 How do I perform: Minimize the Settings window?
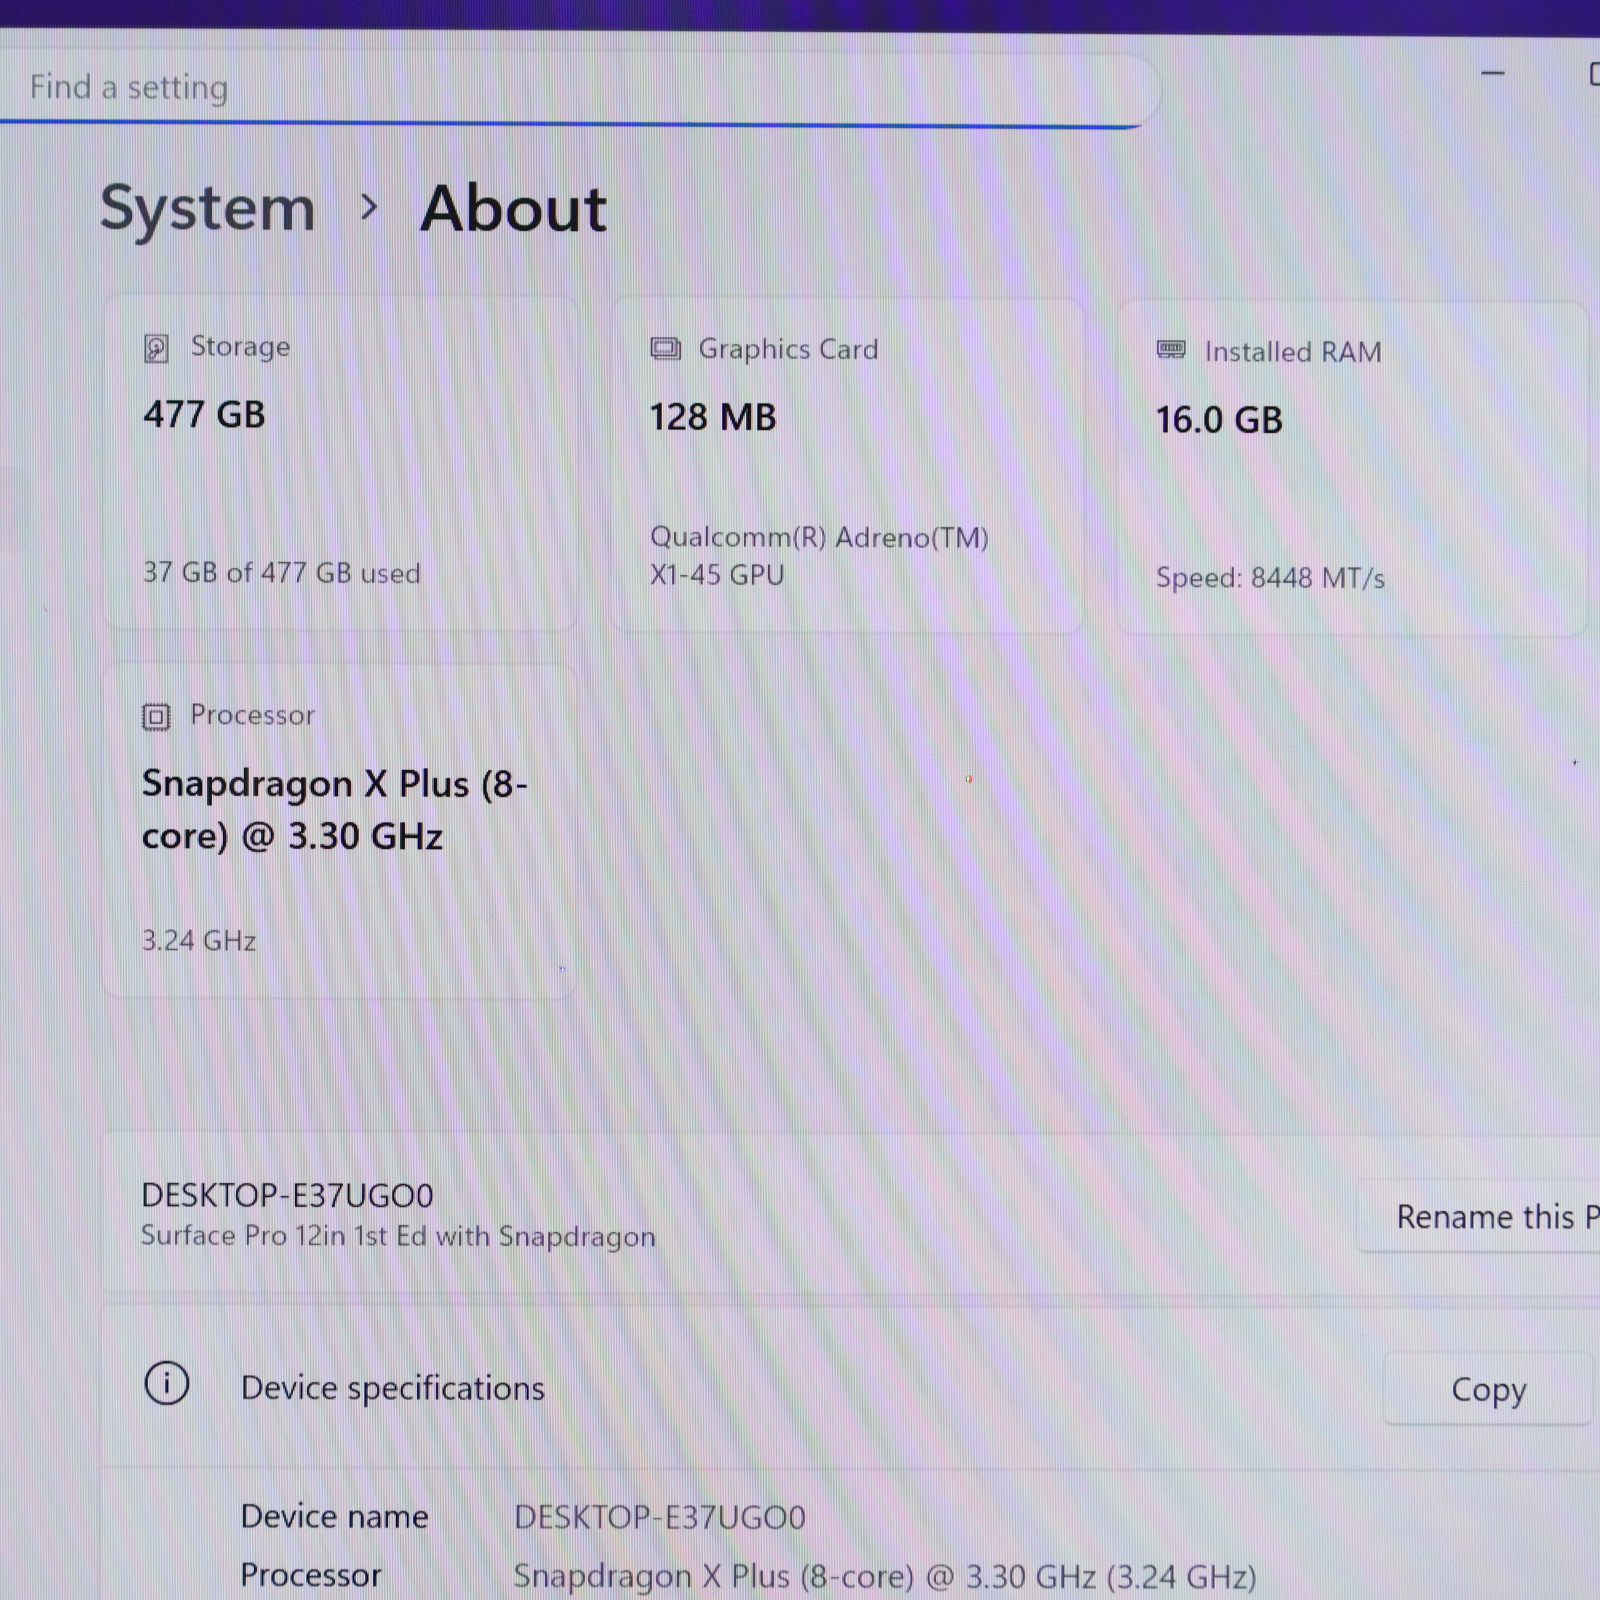[x=1493, y=73]
